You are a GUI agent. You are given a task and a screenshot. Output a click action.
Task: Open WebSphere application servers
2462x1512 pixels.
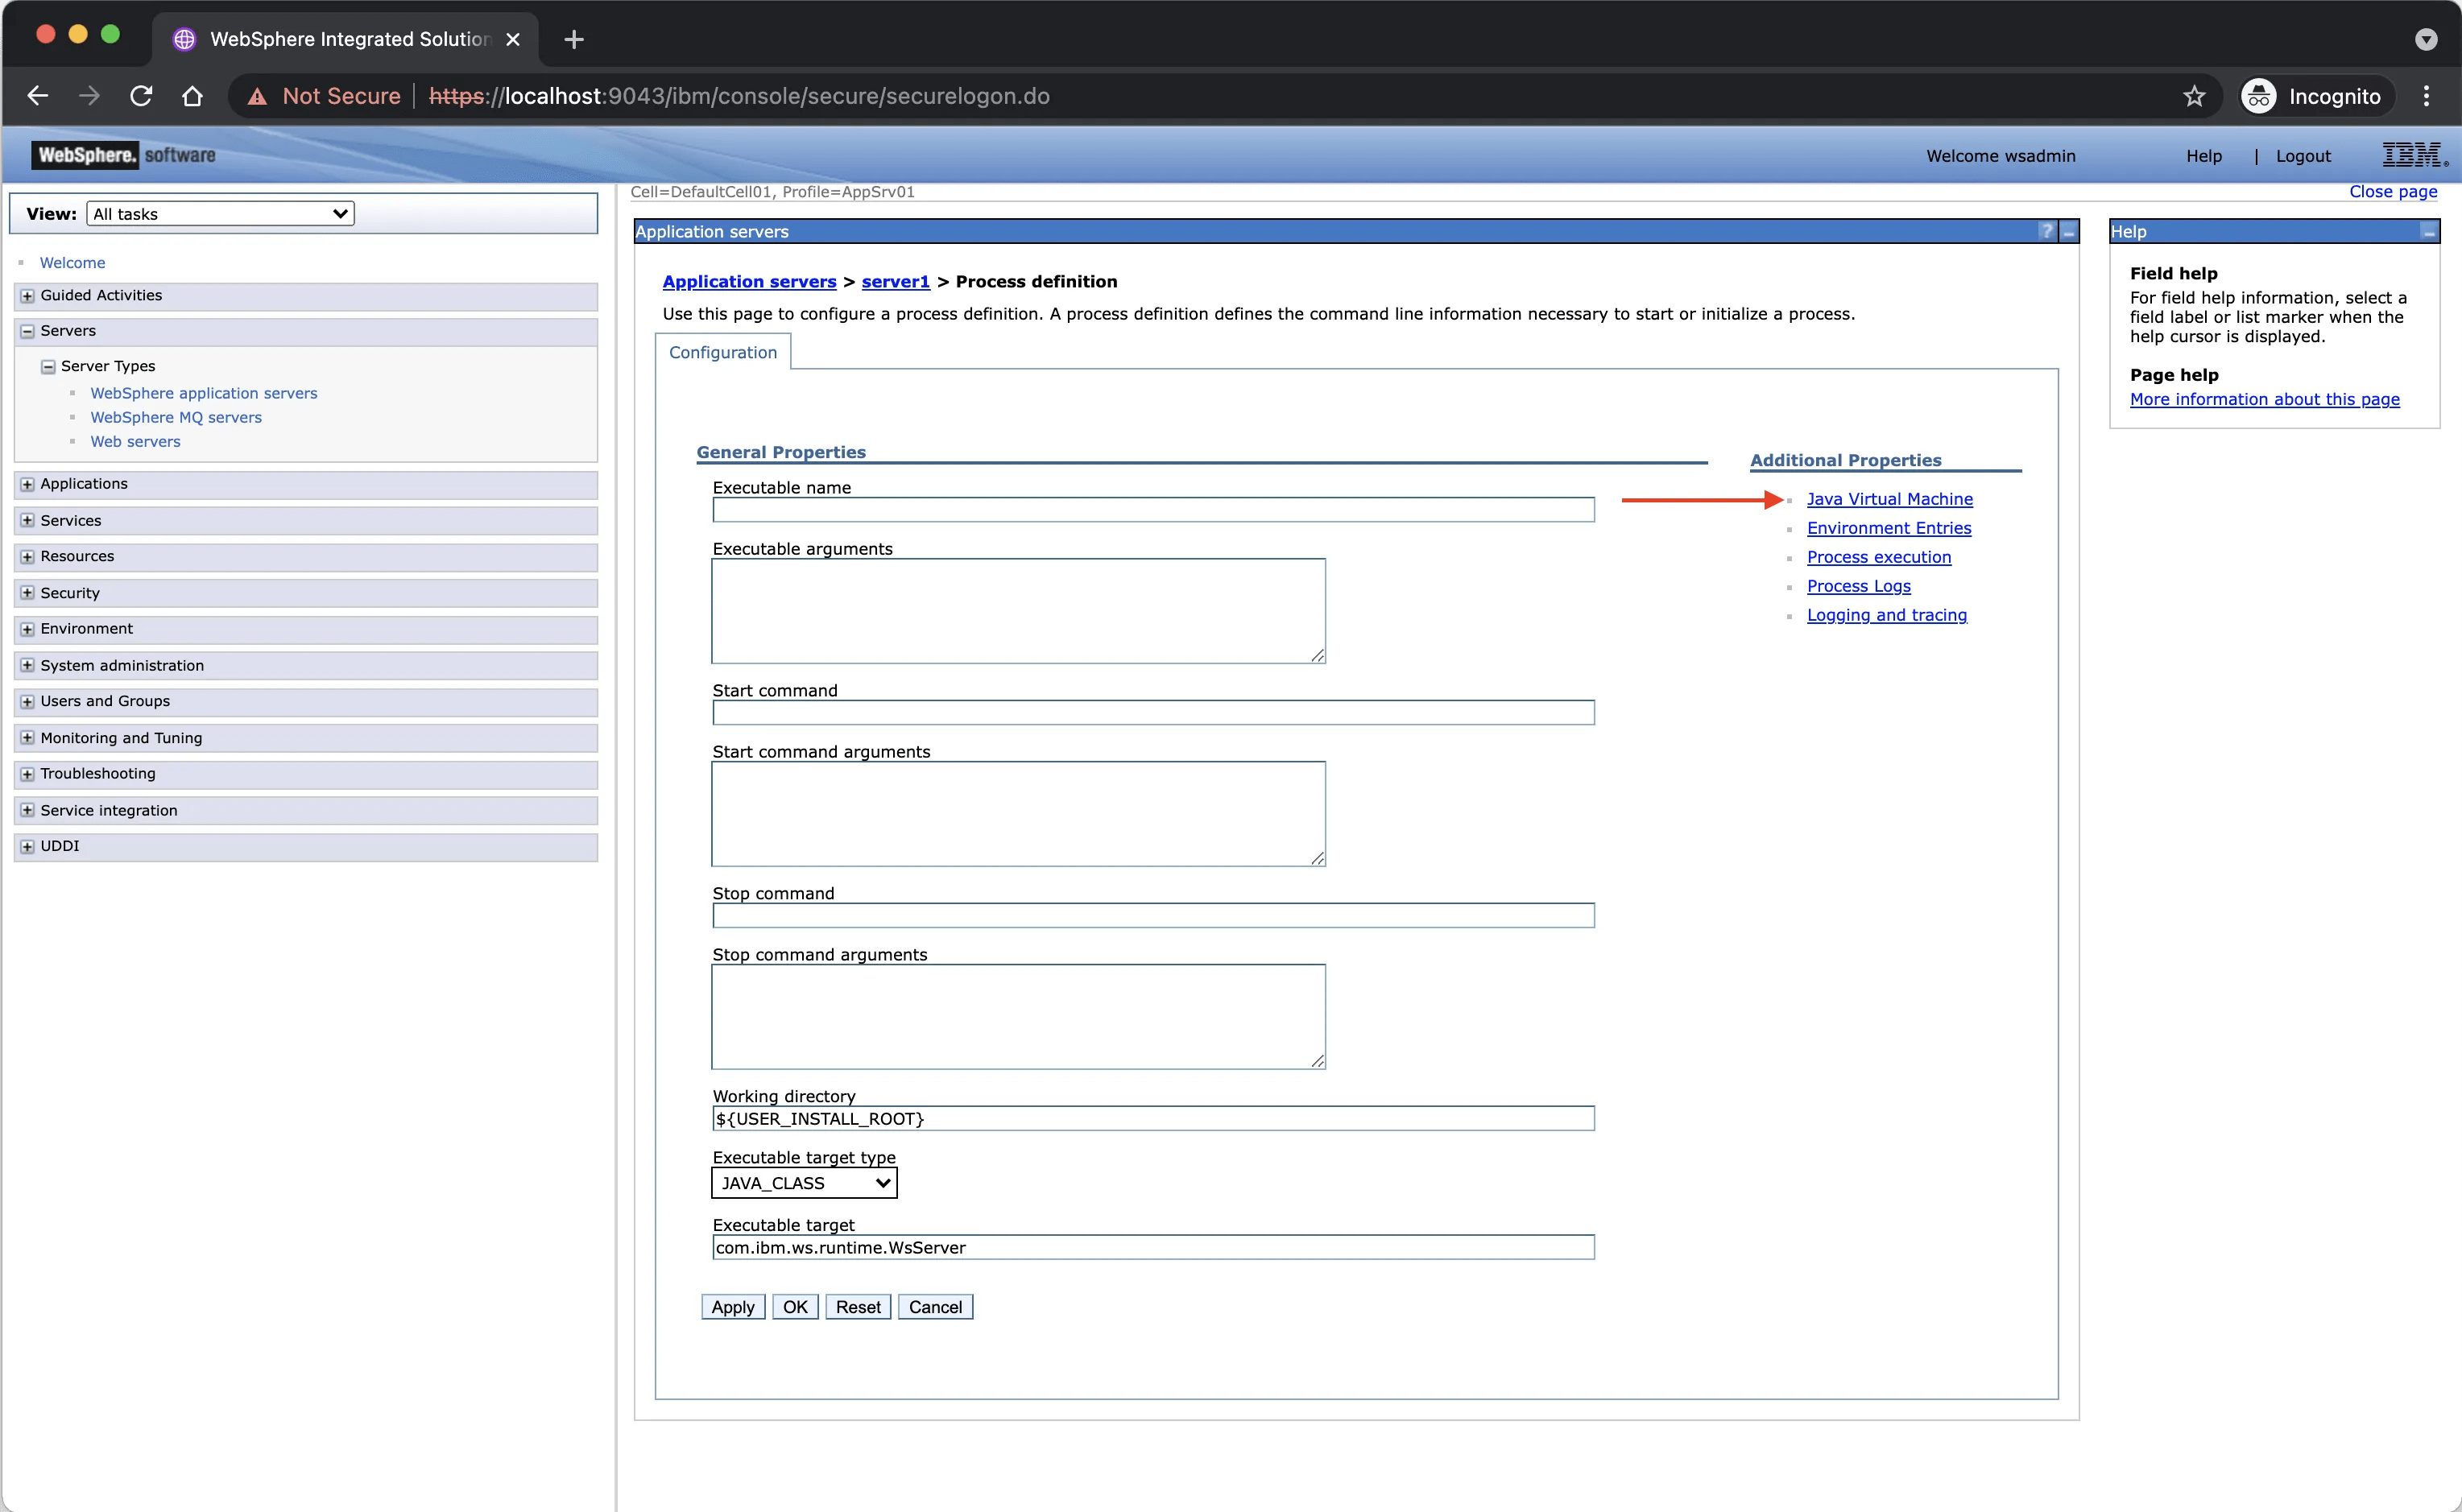click(204, 393)
